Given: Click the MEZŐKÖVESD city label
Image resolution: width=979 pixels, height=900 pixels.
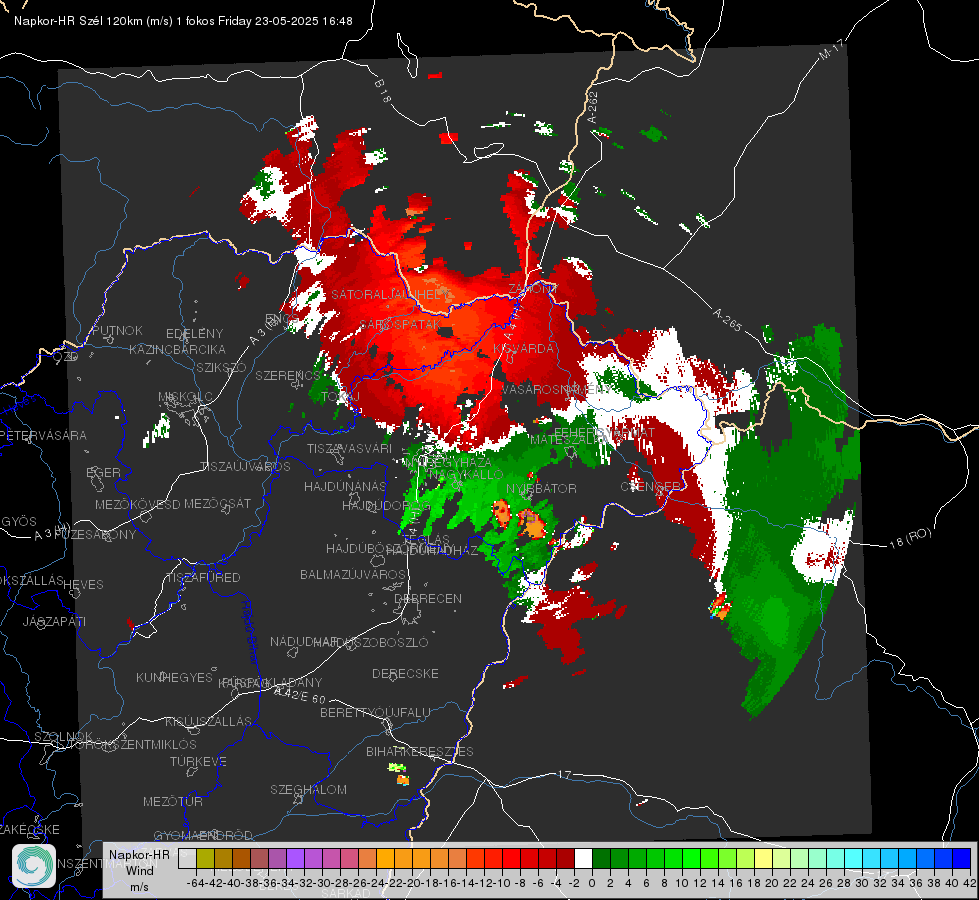Looking at the screenshot, I should (x=137, y=505).
